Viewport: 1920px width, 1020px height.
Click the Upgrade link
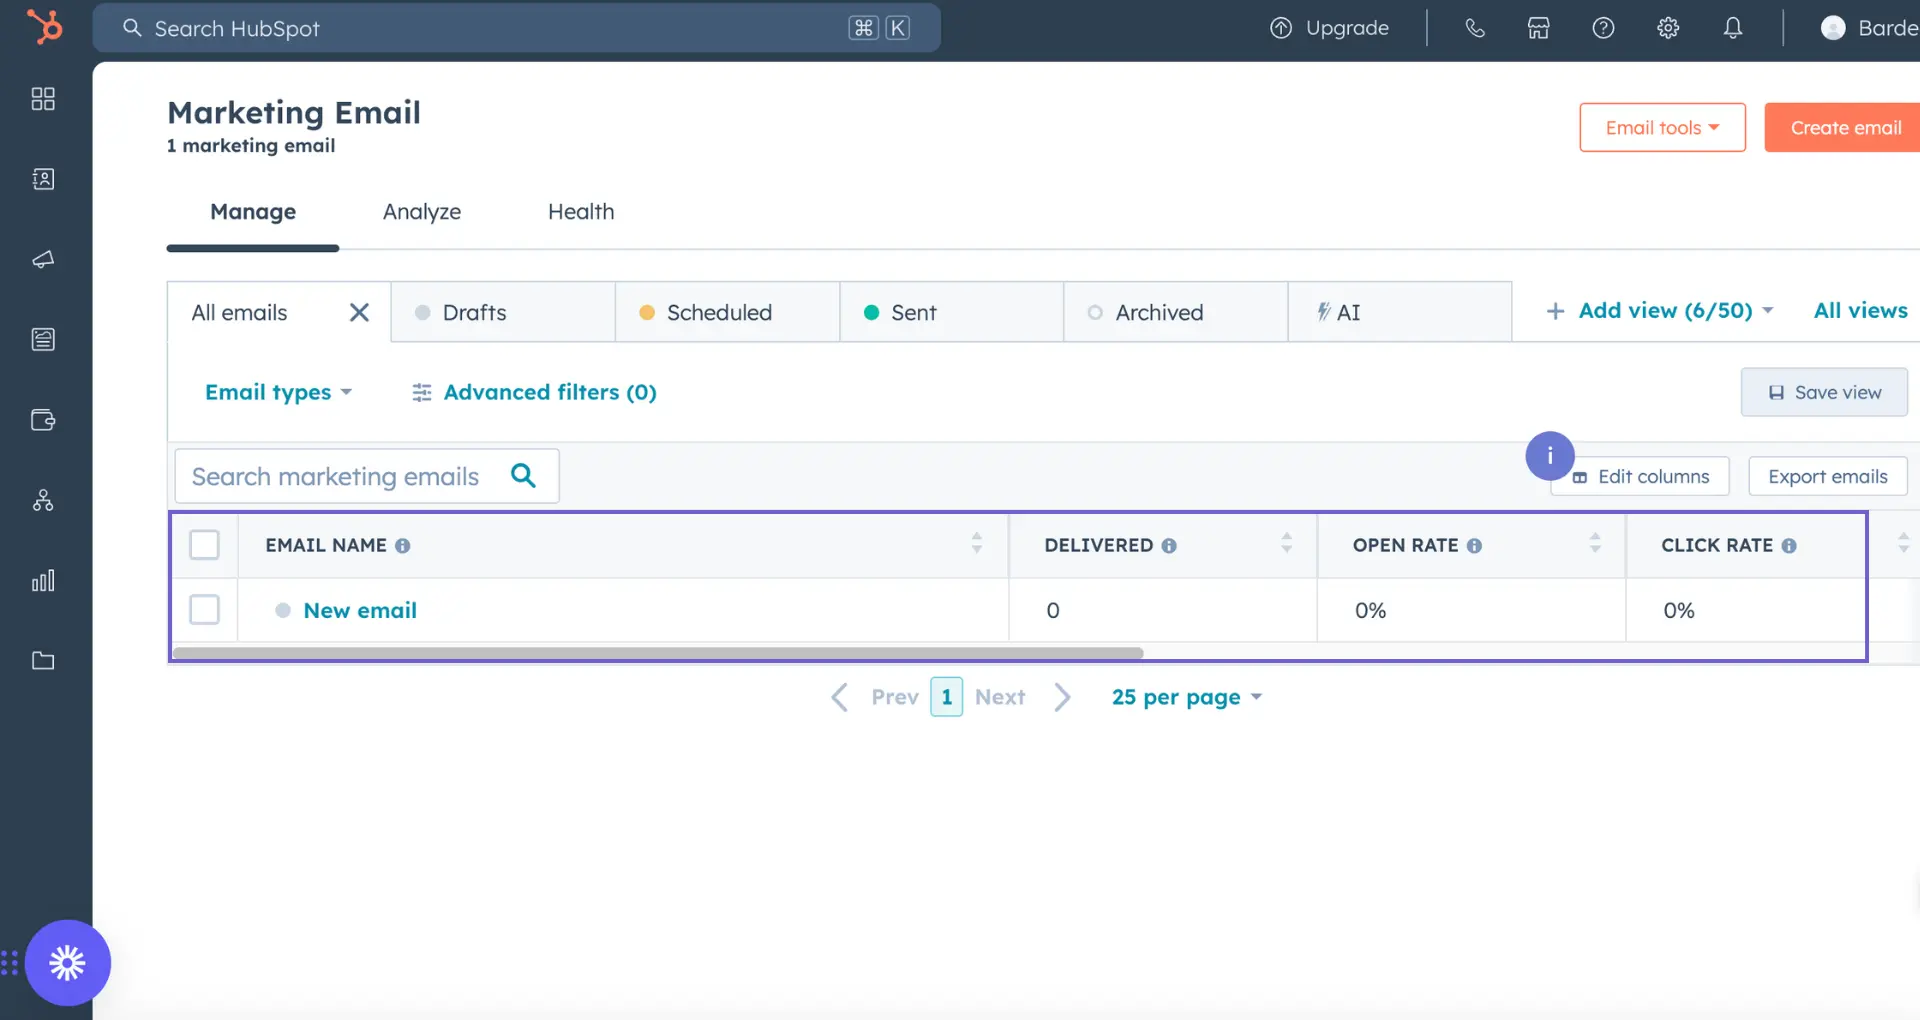click(x=1329, y=28)
